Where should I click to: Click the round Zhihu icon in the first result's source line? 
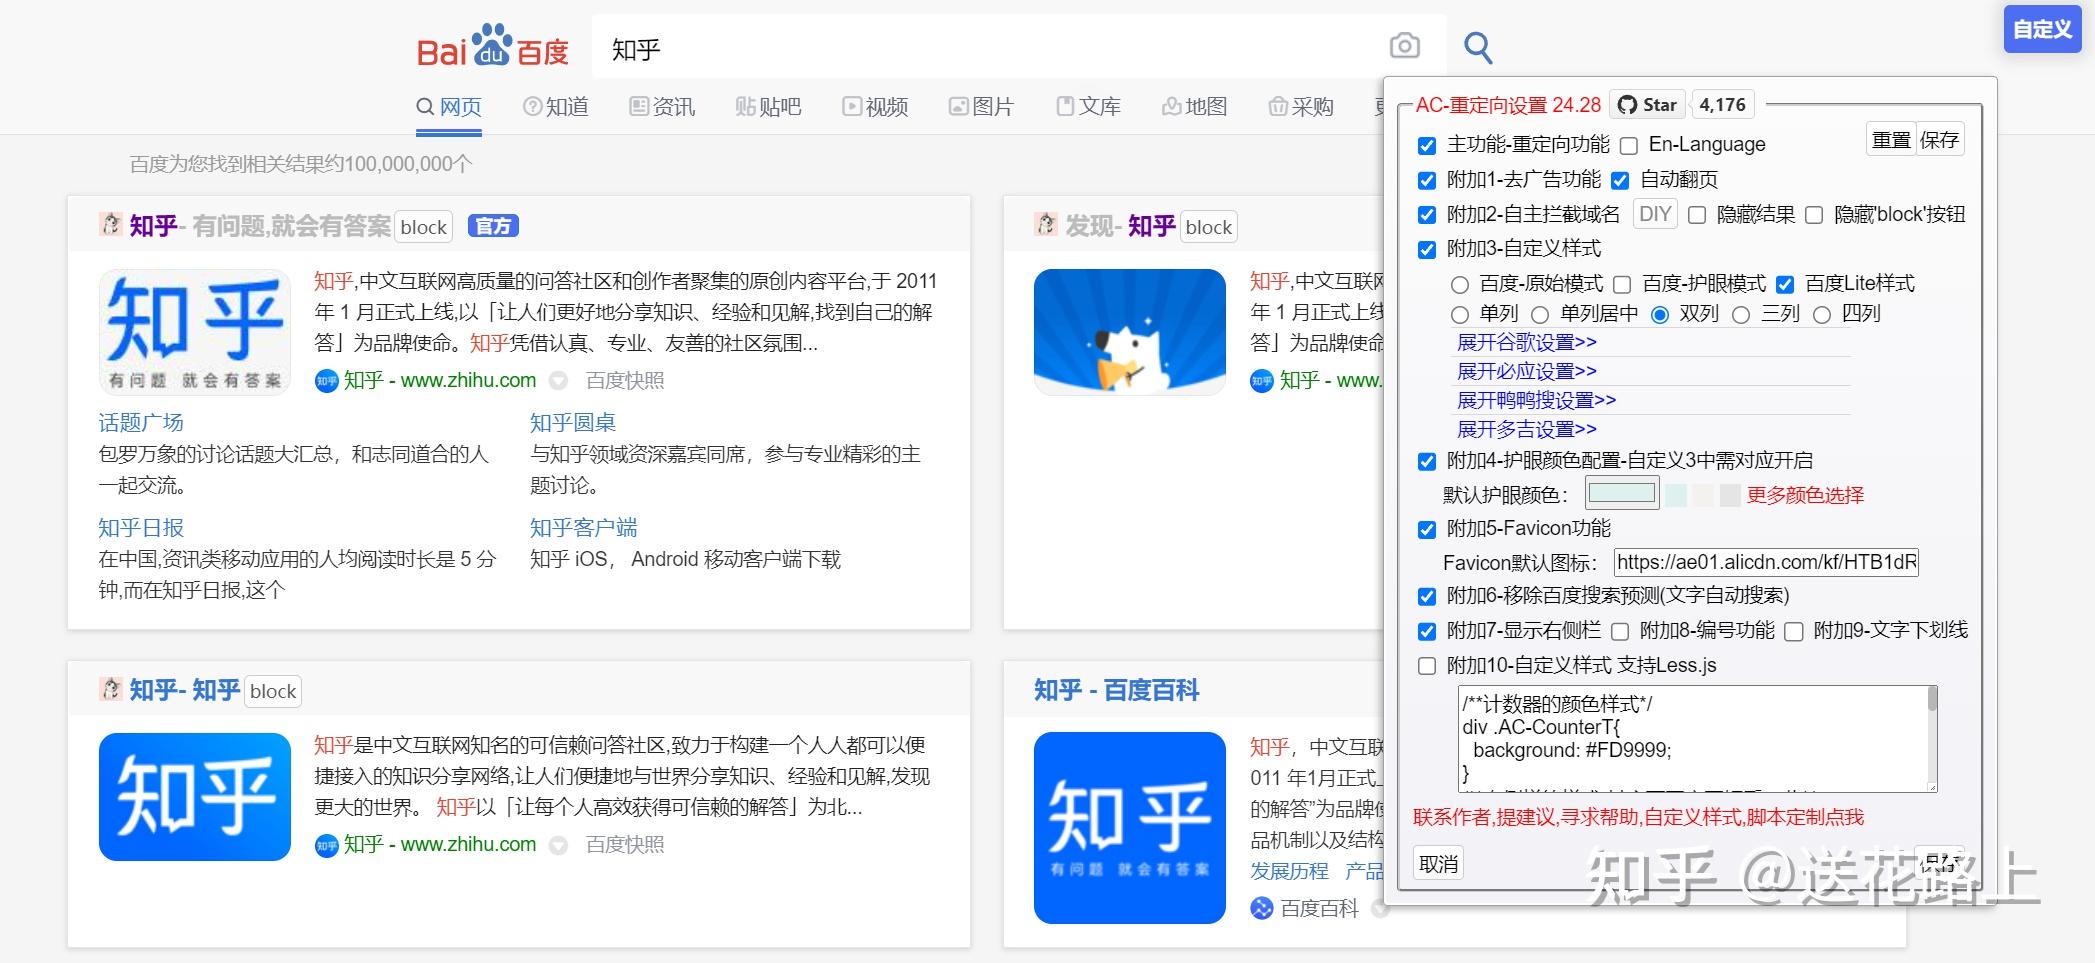326,381
